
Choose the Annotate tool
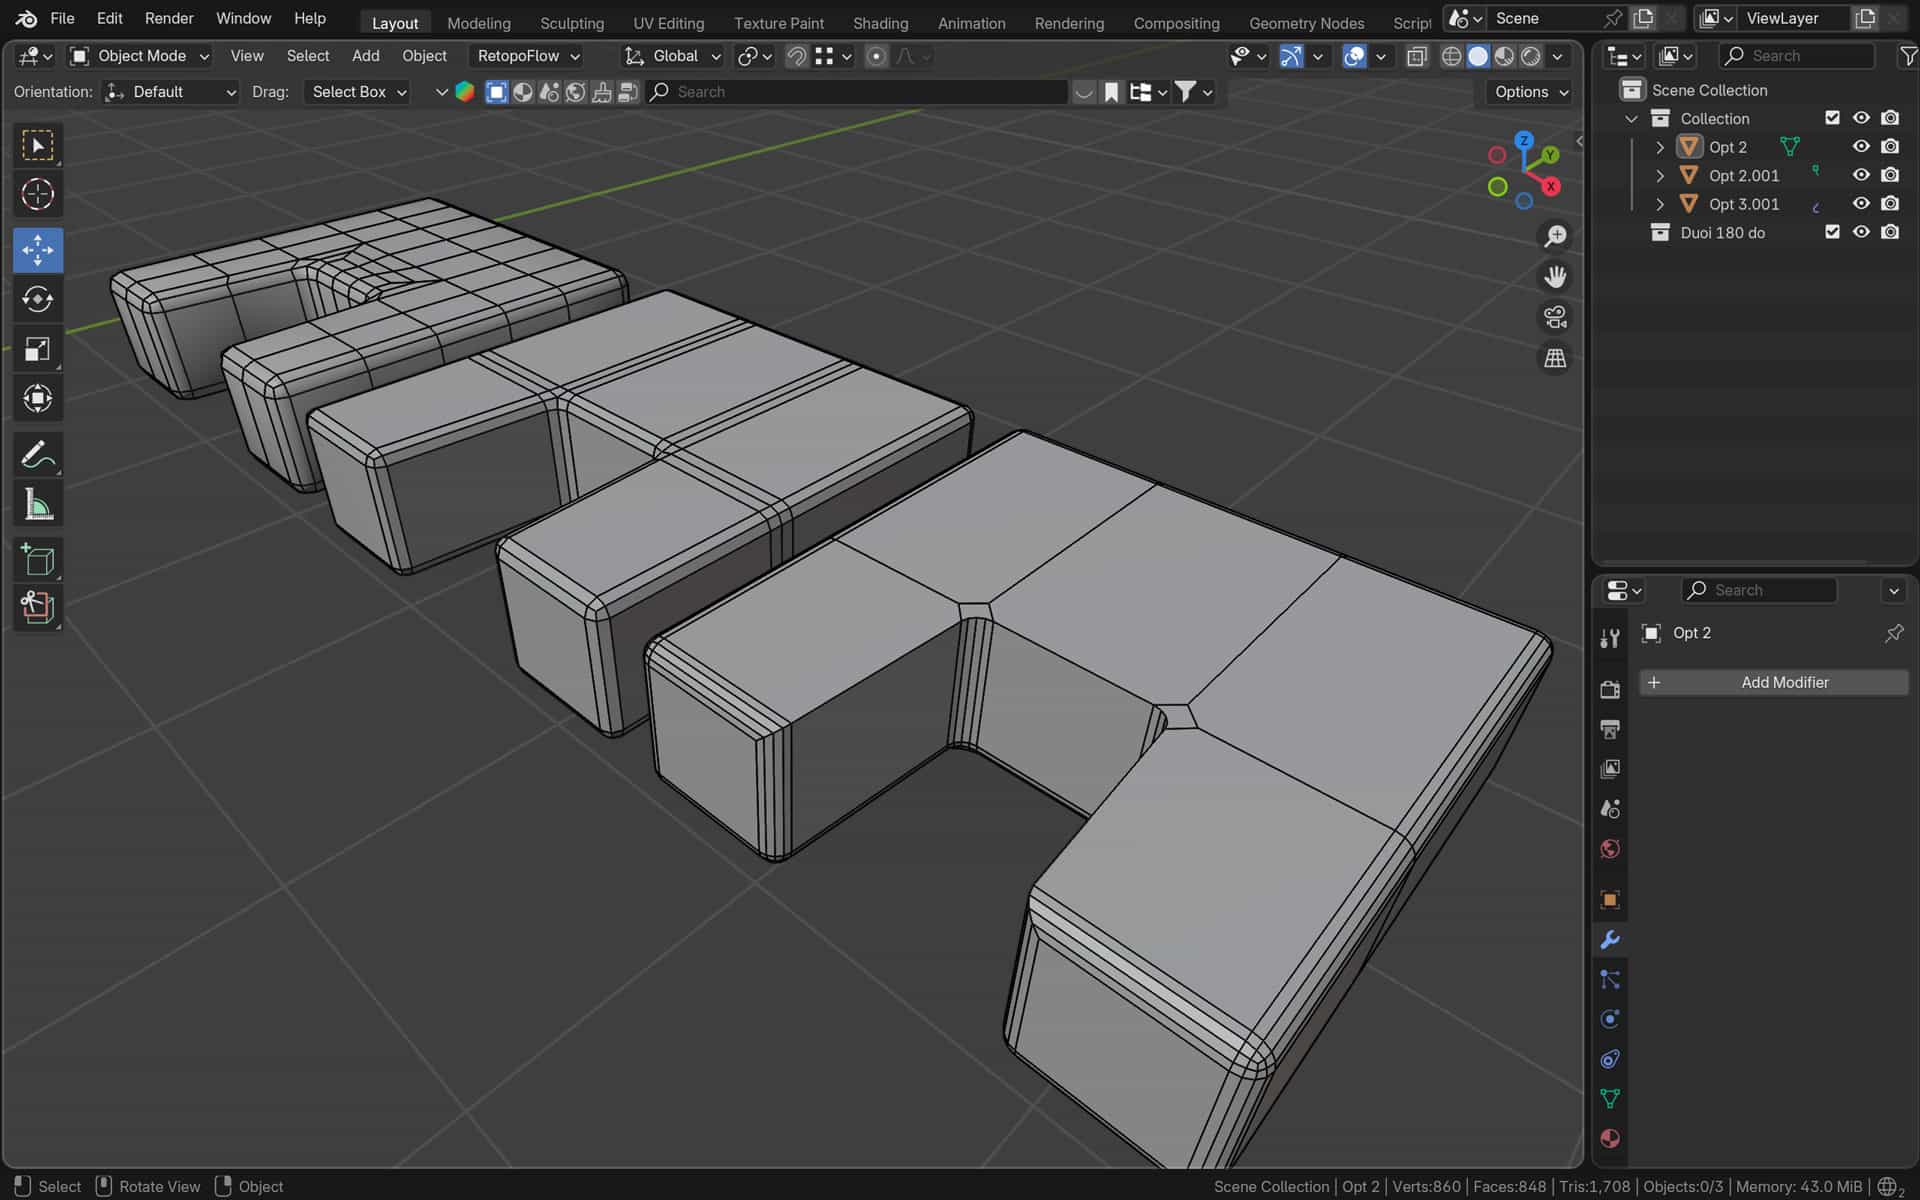click(x=38, y=455)
